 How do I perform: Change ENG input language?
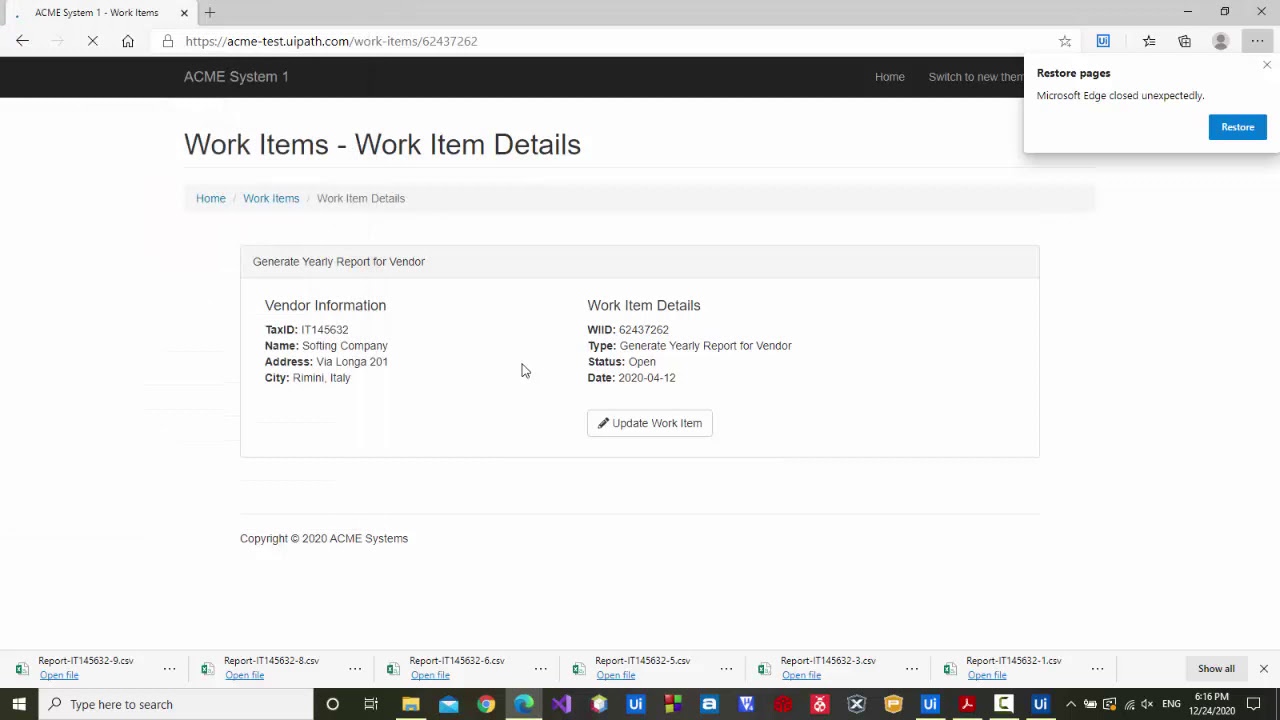(1171, 704)
